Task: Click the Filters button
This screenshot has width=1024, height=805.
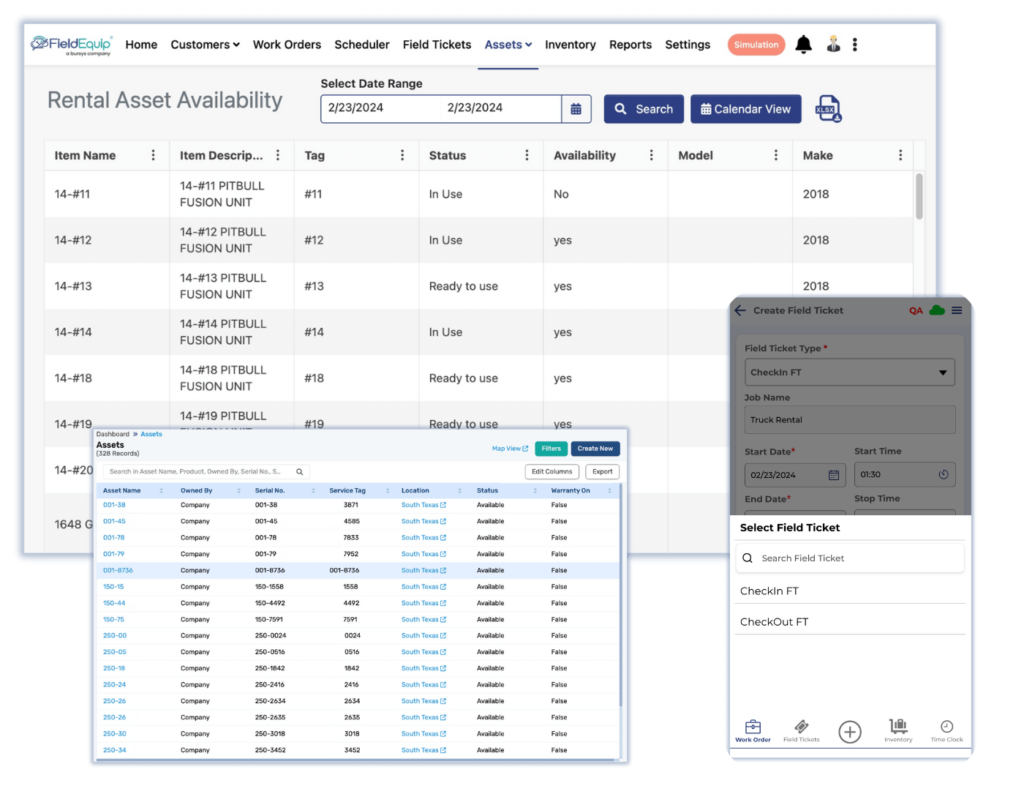Action: tap(551, 449)
